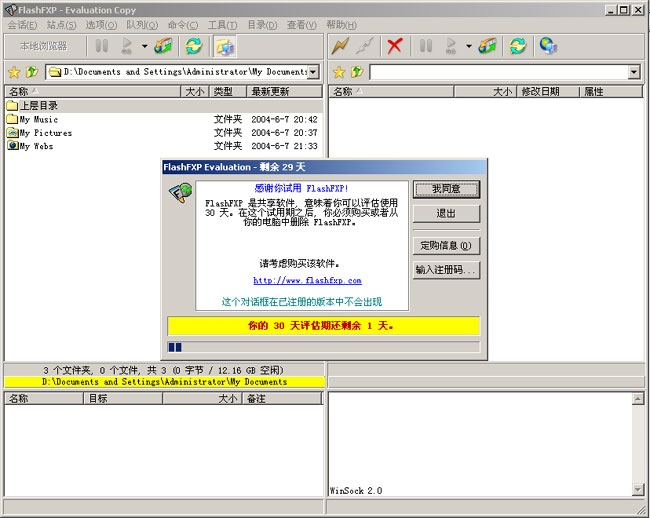Select the 上层目录 row
The height and width of the screenshot is (518, 650).
(x=164, y=106)
